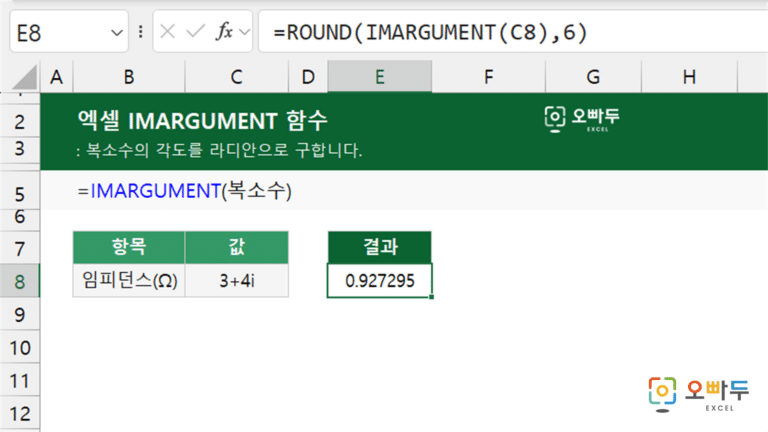Click the subtitle '복소수의 각도를 라디안으로 구합니다.'

point(224,150)
